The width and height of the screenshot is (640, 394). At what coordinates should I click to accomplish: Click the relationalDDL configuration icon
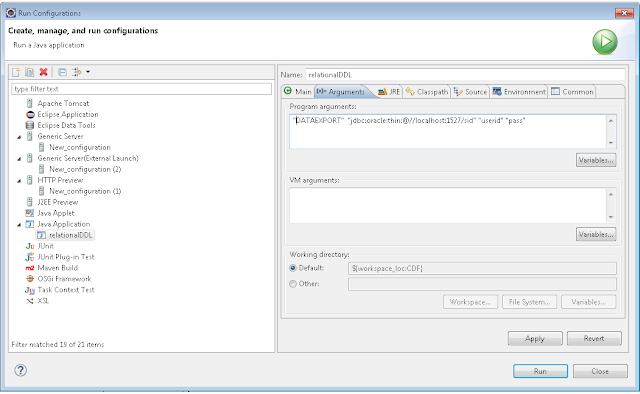41,235
